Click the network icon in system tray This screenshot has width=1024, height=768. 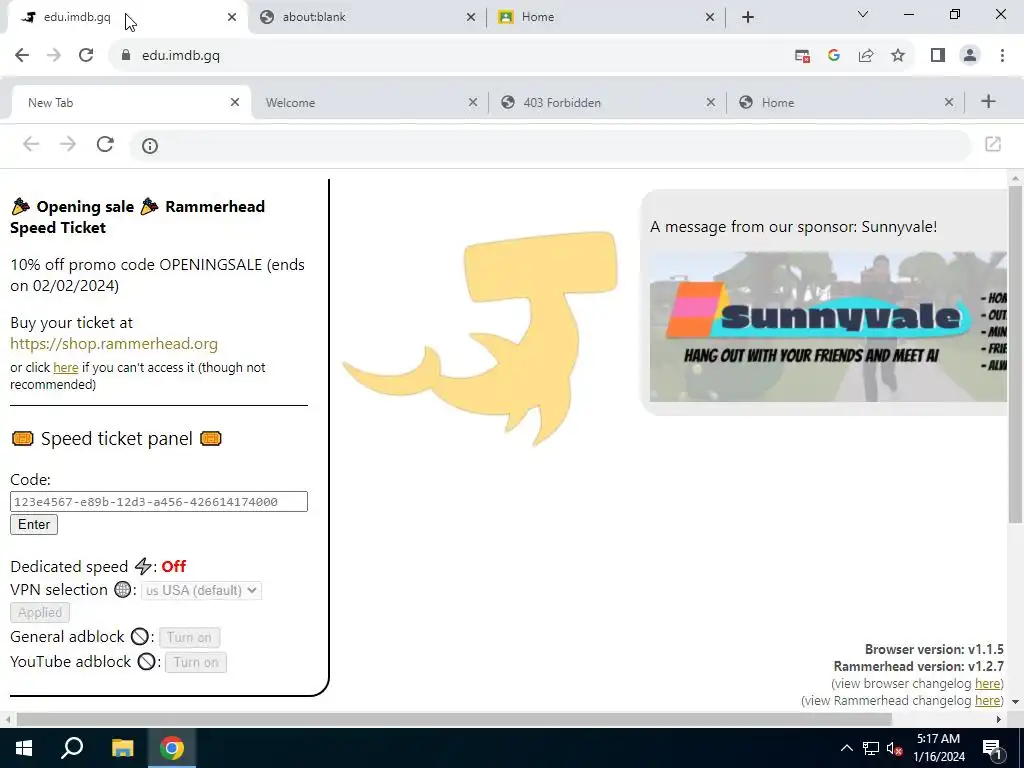(x=871, y=748)
